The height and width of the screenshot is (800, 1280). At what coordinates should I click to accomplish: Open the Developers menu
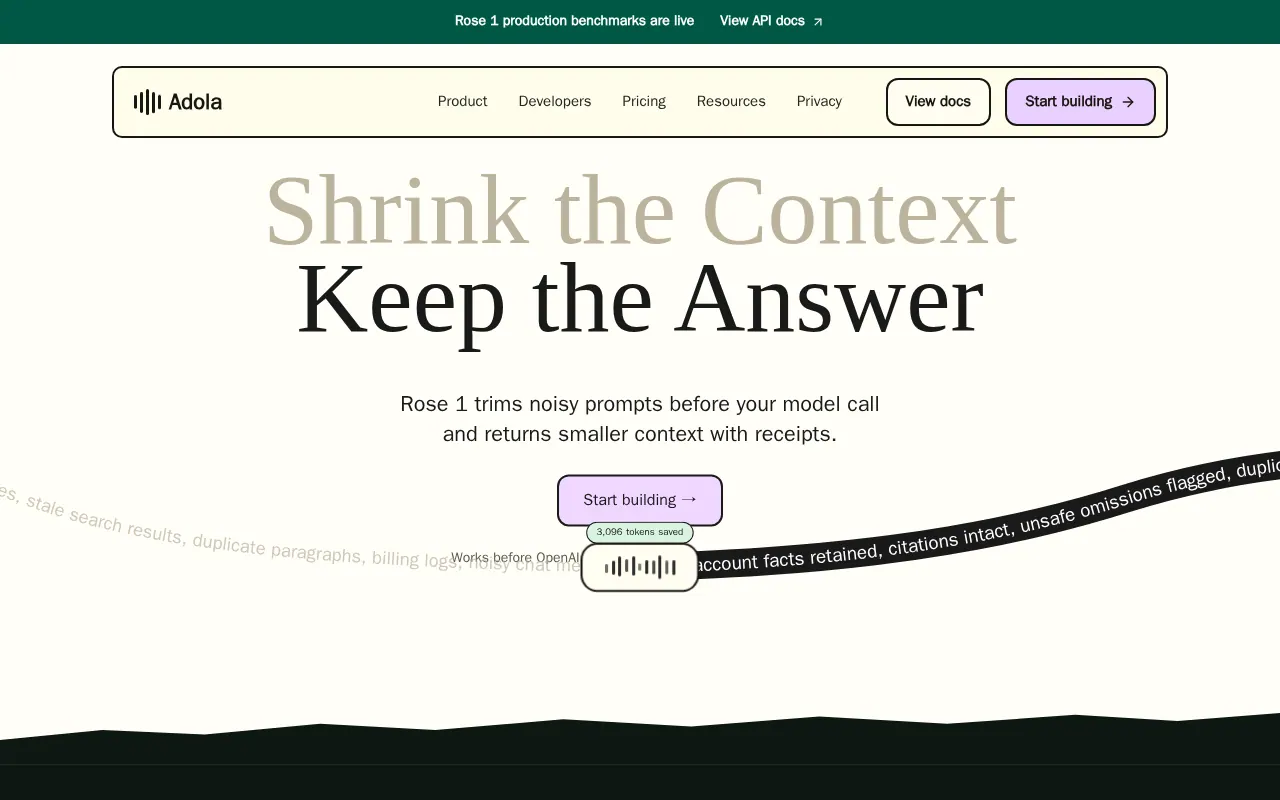pos(555,102)
